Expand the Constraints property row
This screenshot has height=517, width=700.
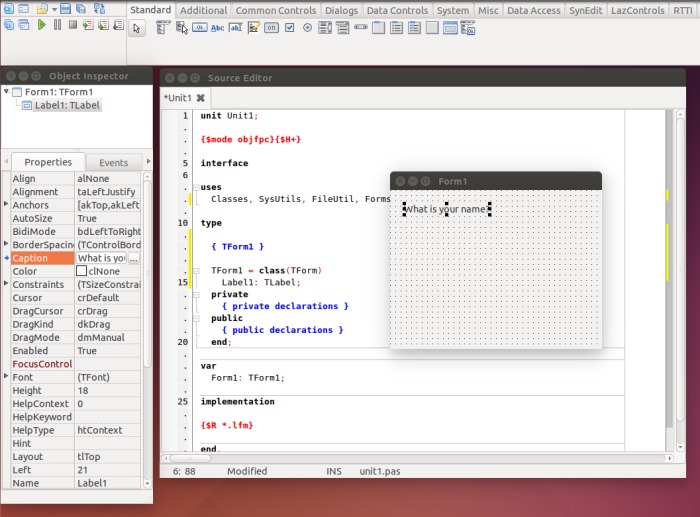(6, 284)
